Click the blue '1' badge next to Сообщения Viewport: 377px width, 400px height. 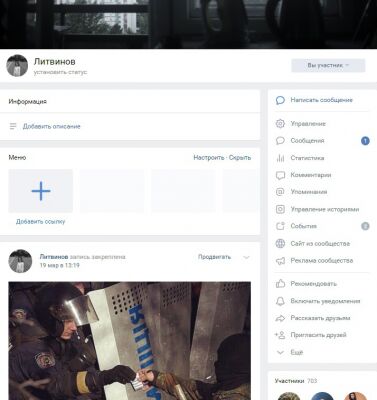[365, 141]
